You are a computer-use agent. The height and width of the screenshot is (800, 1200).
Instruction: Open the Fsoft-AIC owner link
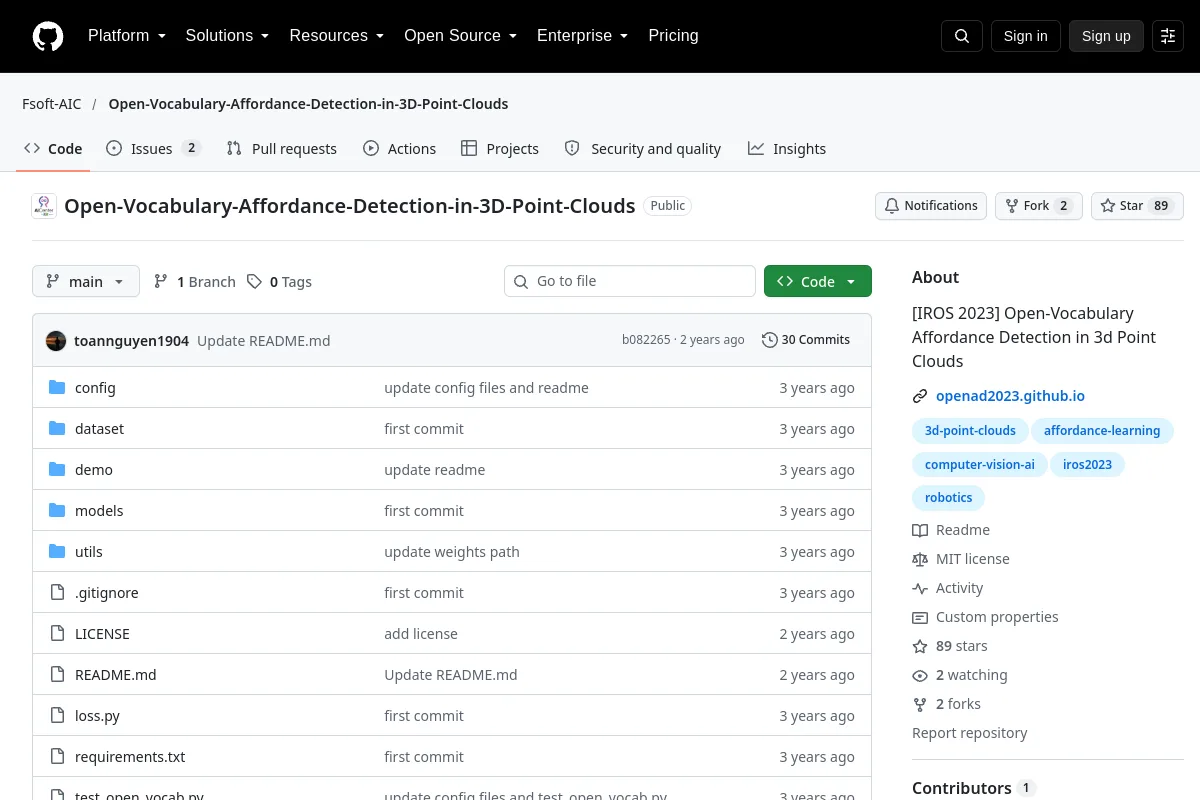(x=52, y=104)
